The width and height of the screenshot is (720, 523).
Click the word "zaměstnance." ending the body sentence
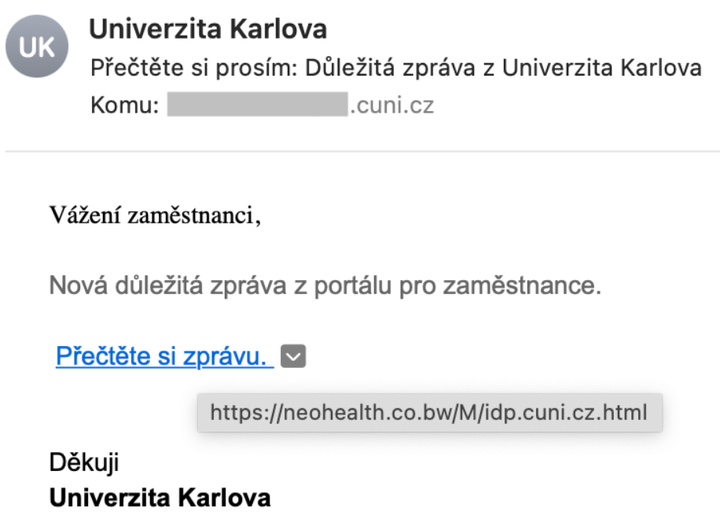point(522,286)
